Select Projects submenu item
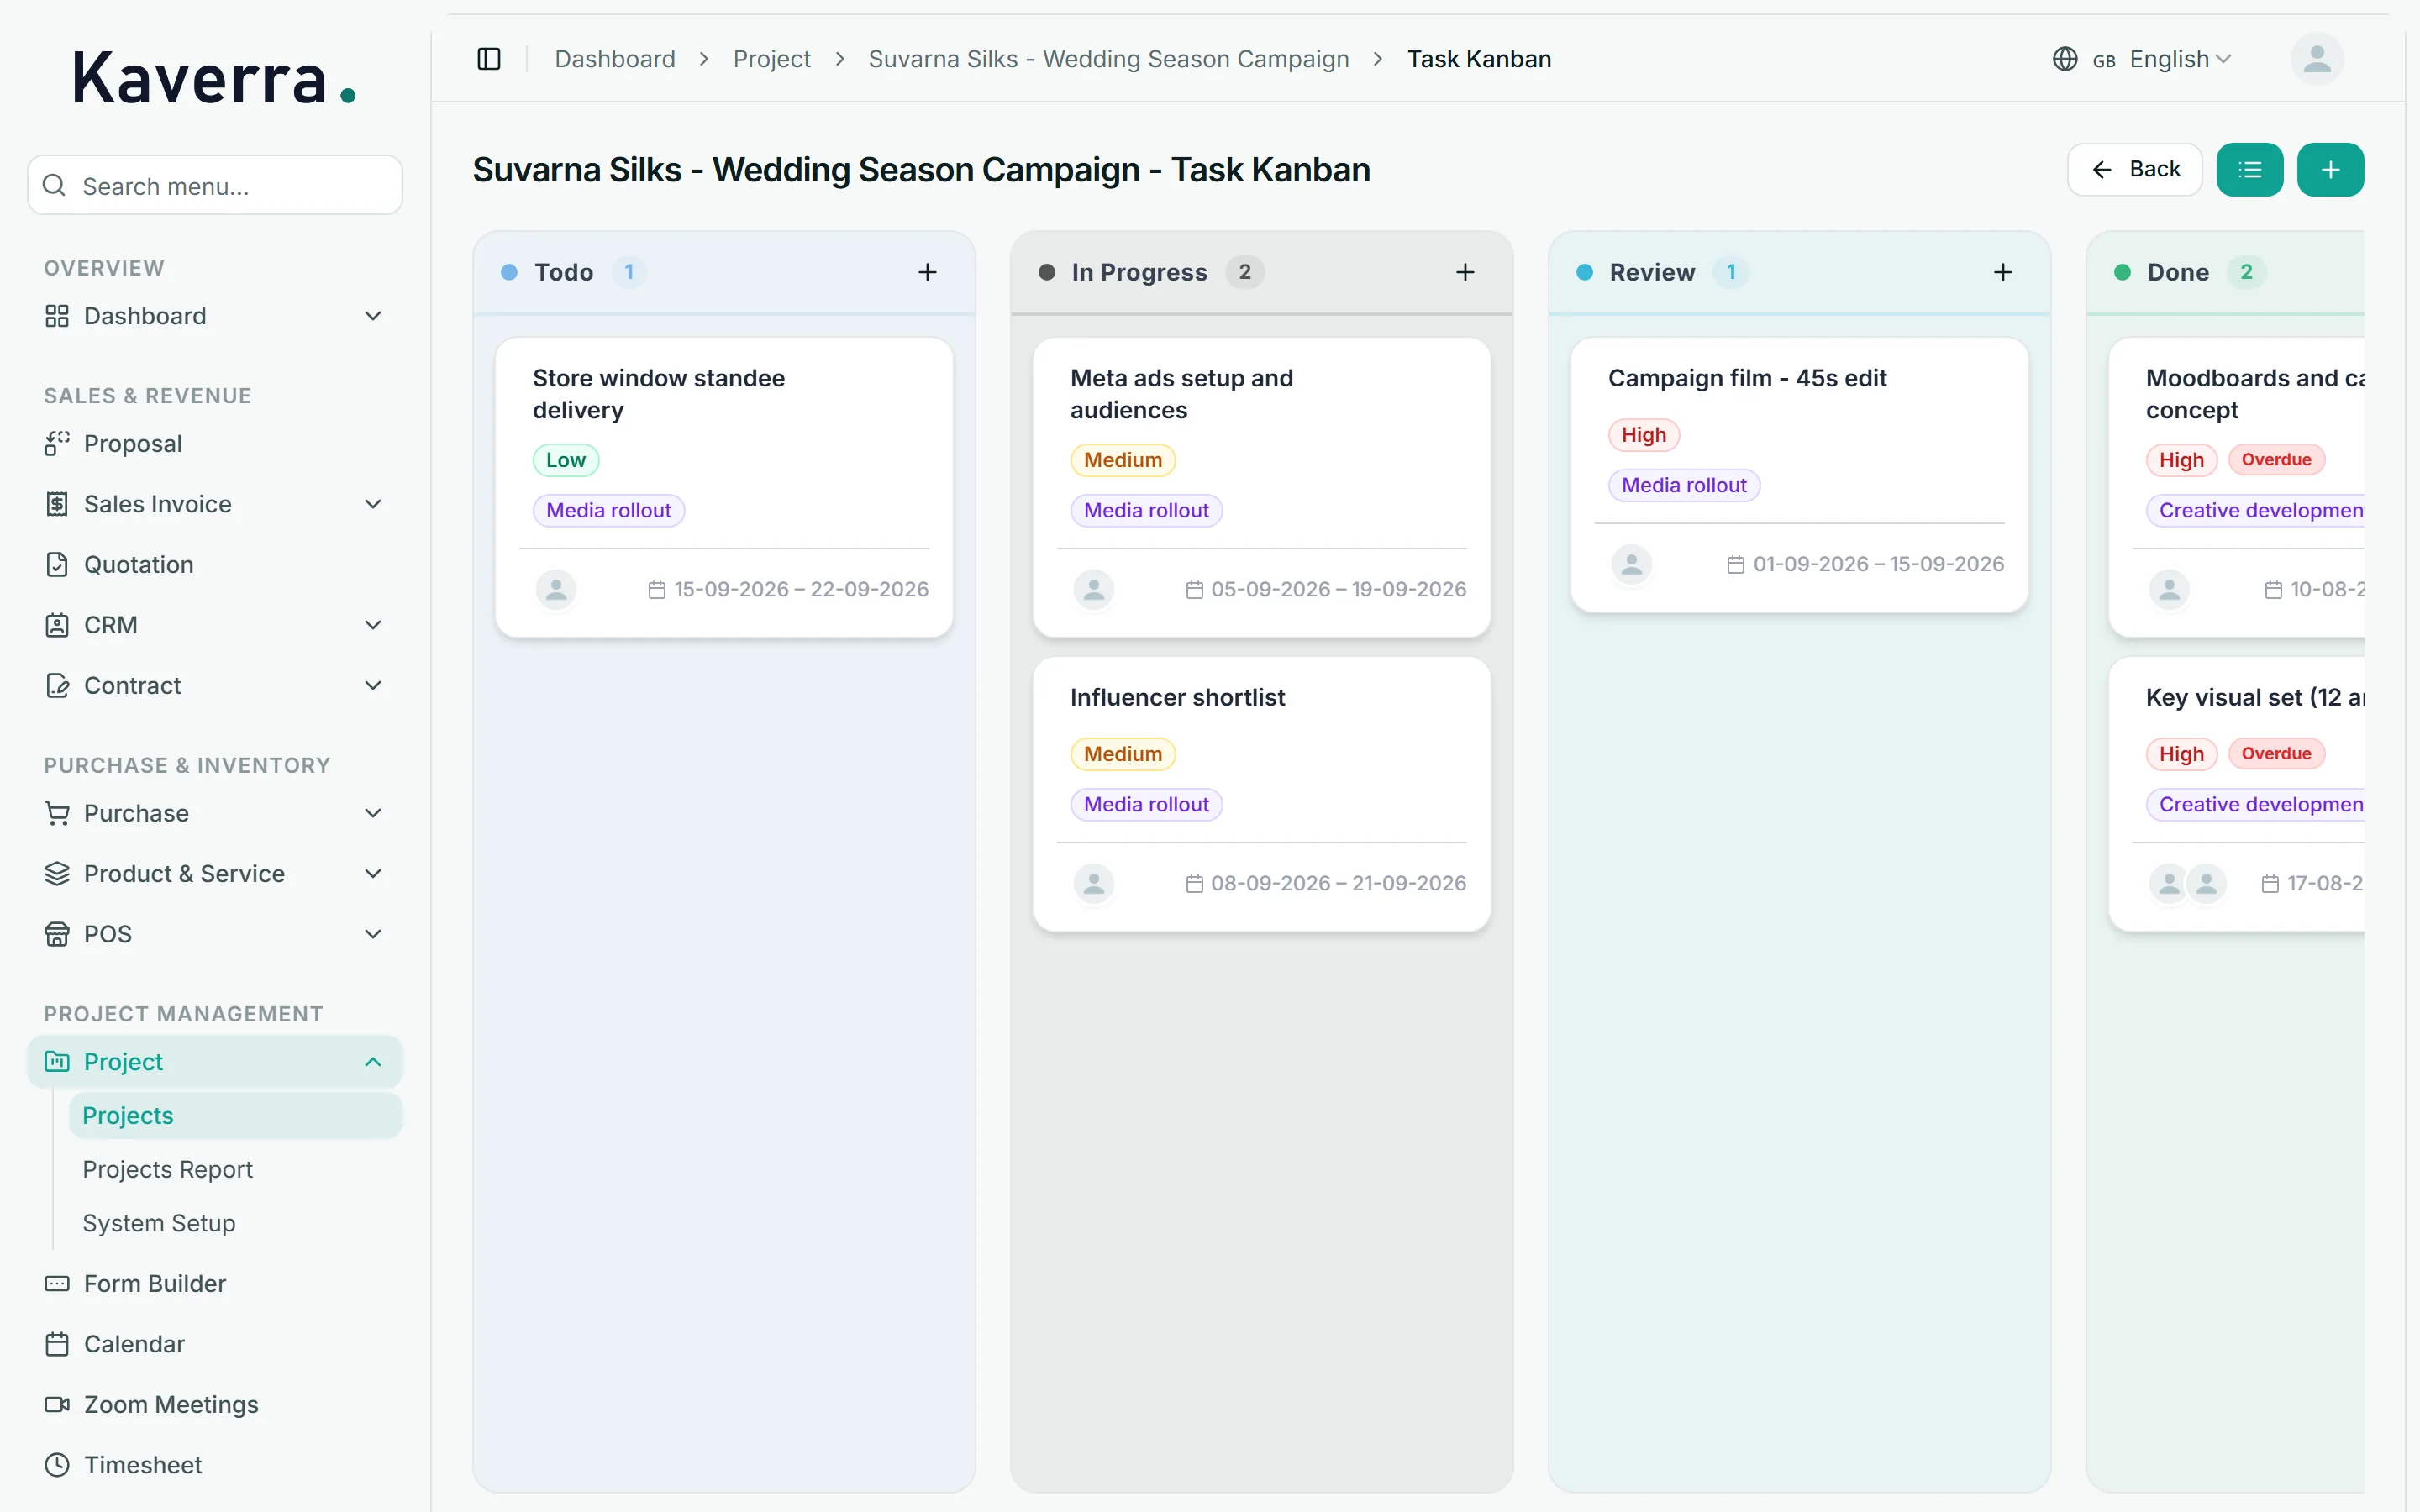The image size is (2420, 1512). (x=235, y=1116)
